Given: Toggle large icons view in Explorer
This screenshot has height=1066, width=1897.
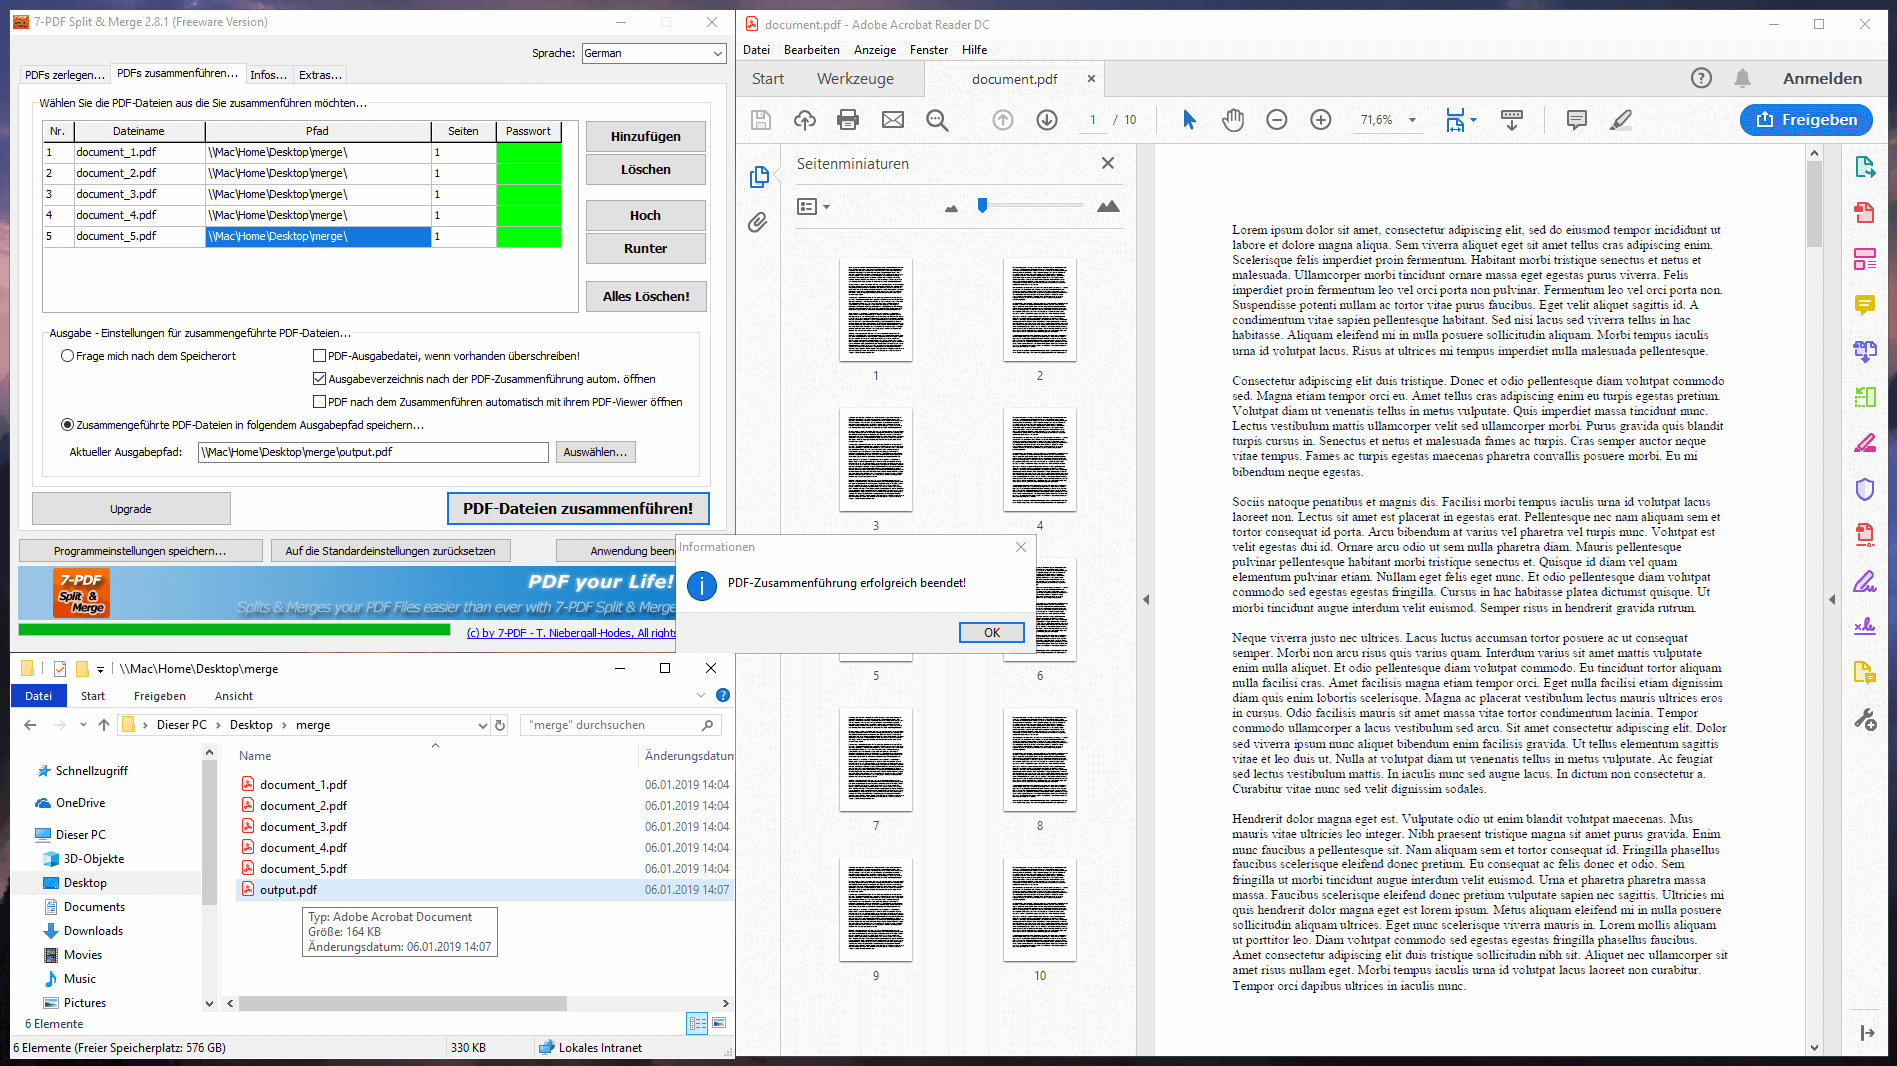Looking at the screenshot, I should point(719,1023).
